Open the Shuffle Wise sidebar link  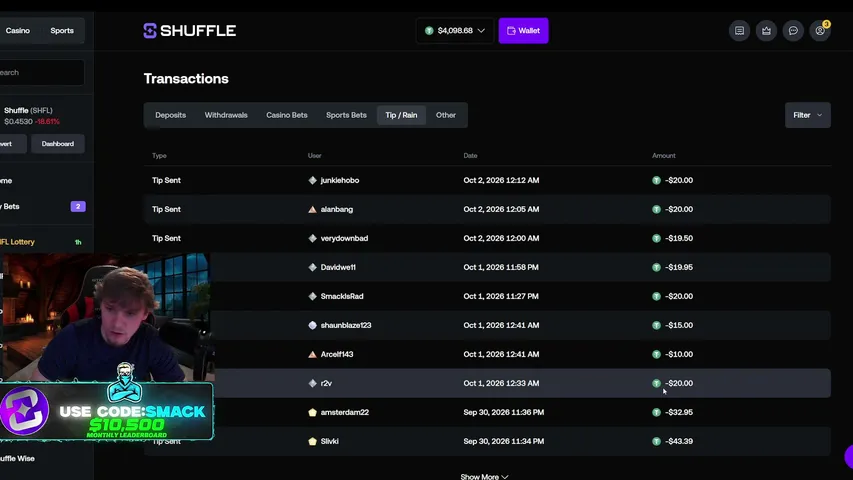(x=17, y=458)
